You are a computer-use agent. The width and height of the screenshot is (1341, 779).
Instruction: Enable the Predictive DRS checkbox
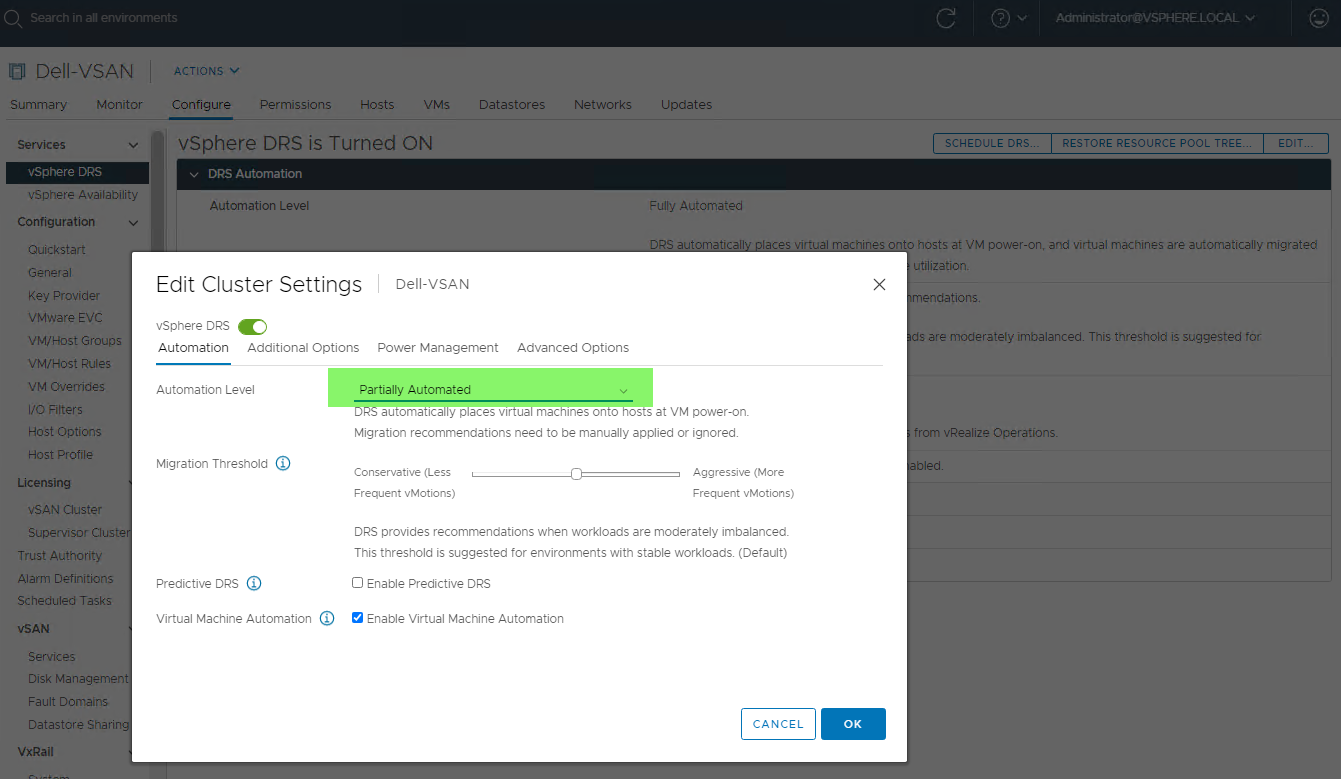[x=357, y=582]
